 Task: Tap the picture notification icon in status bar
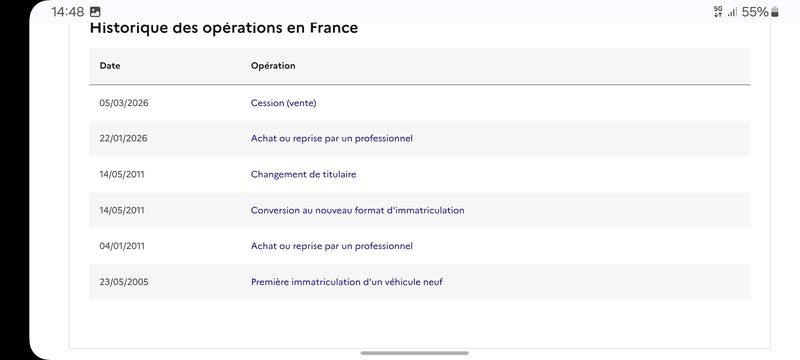(95, 12)
